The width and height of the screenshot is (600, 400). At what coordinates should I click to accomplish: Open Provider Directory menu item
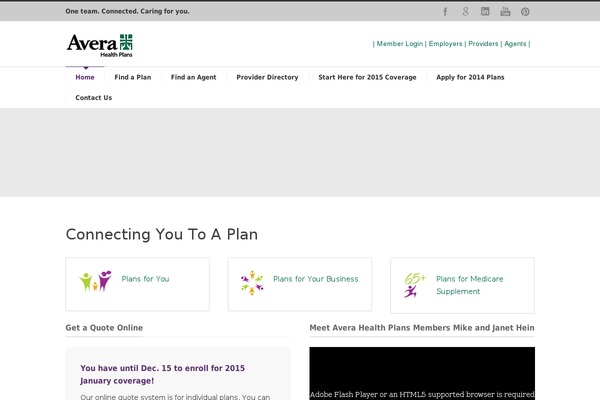267,77
